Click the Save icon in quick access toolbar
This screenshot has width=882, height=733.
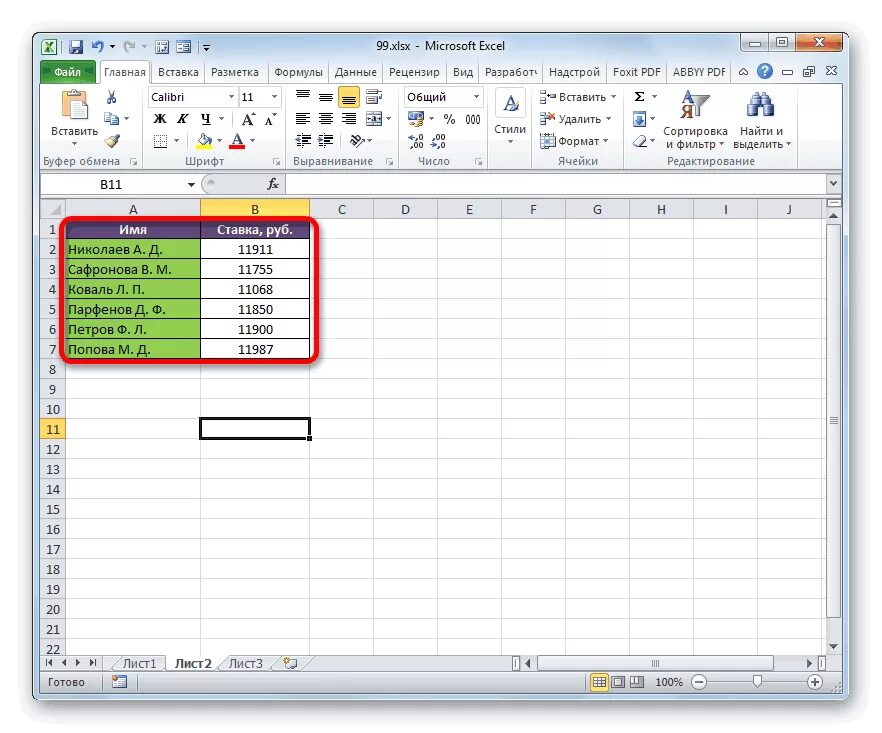click(76, 47)
